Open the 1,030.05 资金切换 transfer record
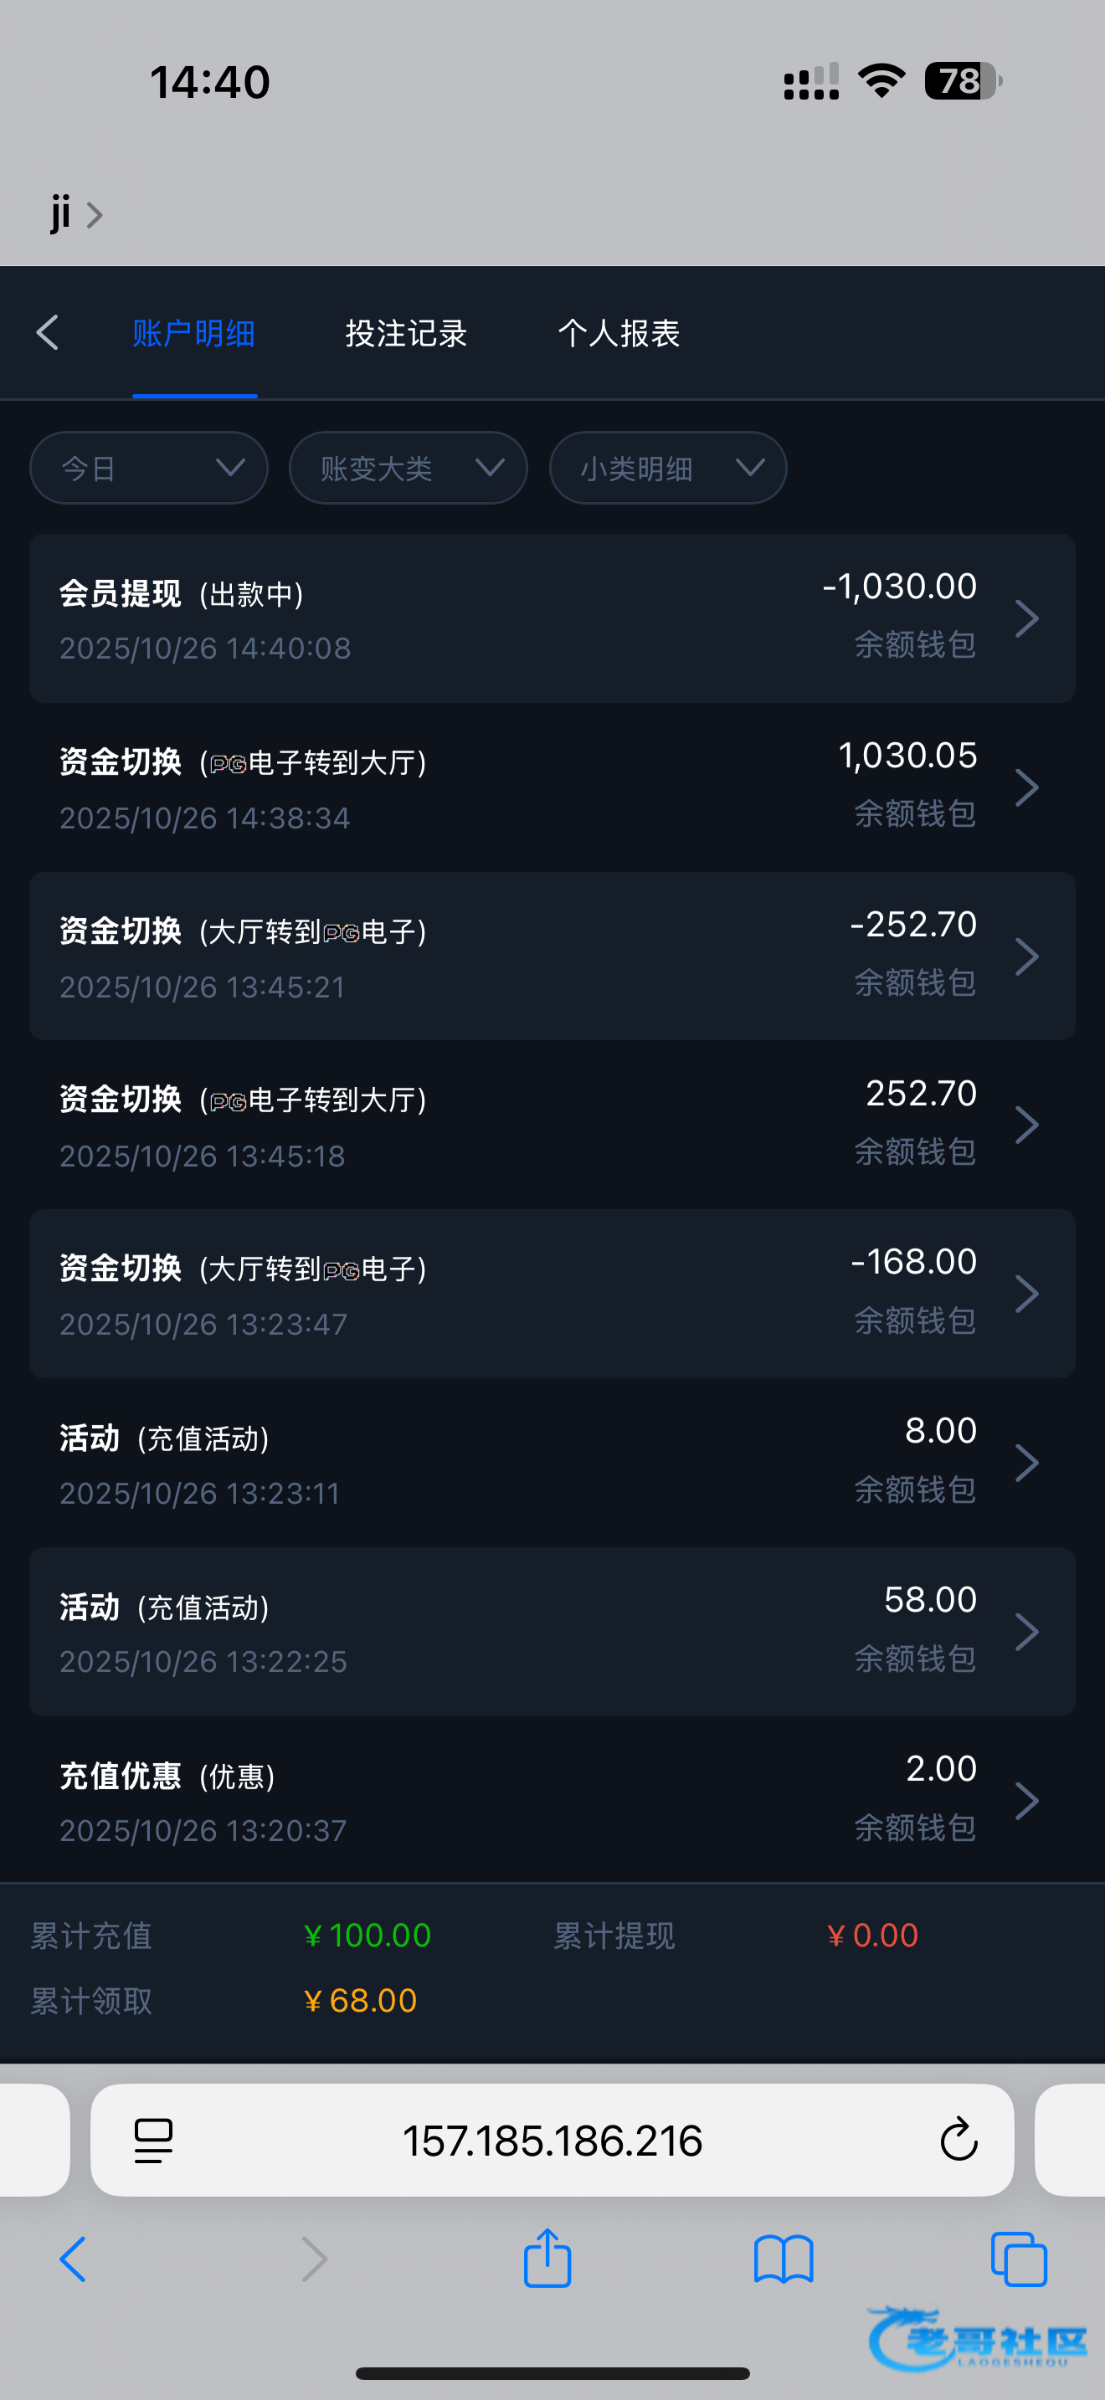Image resolution: width=1105 pixels, height=2400 pixels. pos(552,787)
